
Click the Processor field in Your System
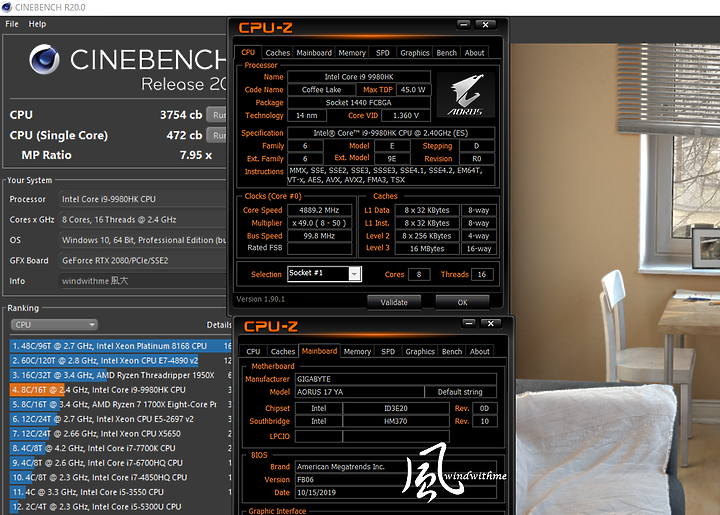click(x=143, y=199)
